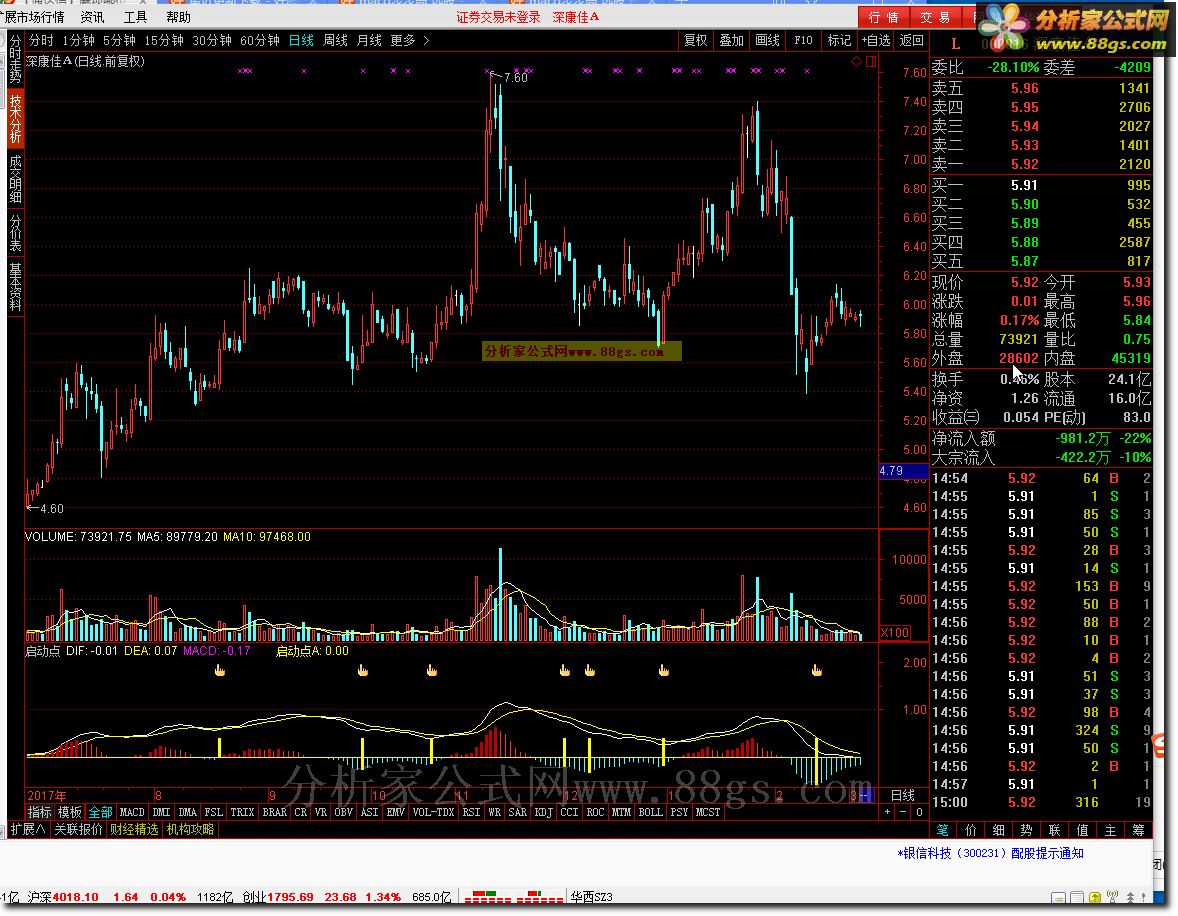The width and height of the screenshot is (1178, 916).
Task: Click the 指标 indicators tab
Action: point(39,812)
